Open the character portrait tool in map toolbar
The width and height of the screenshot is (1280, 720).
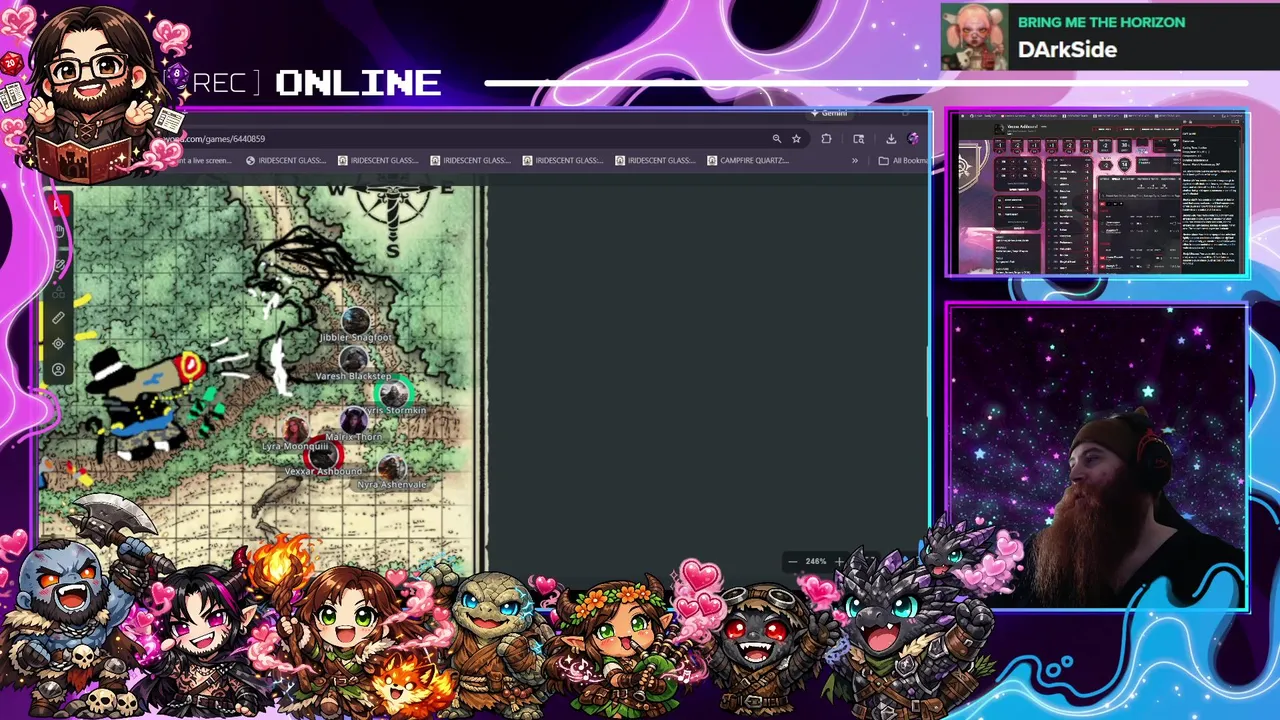(58, 370)
